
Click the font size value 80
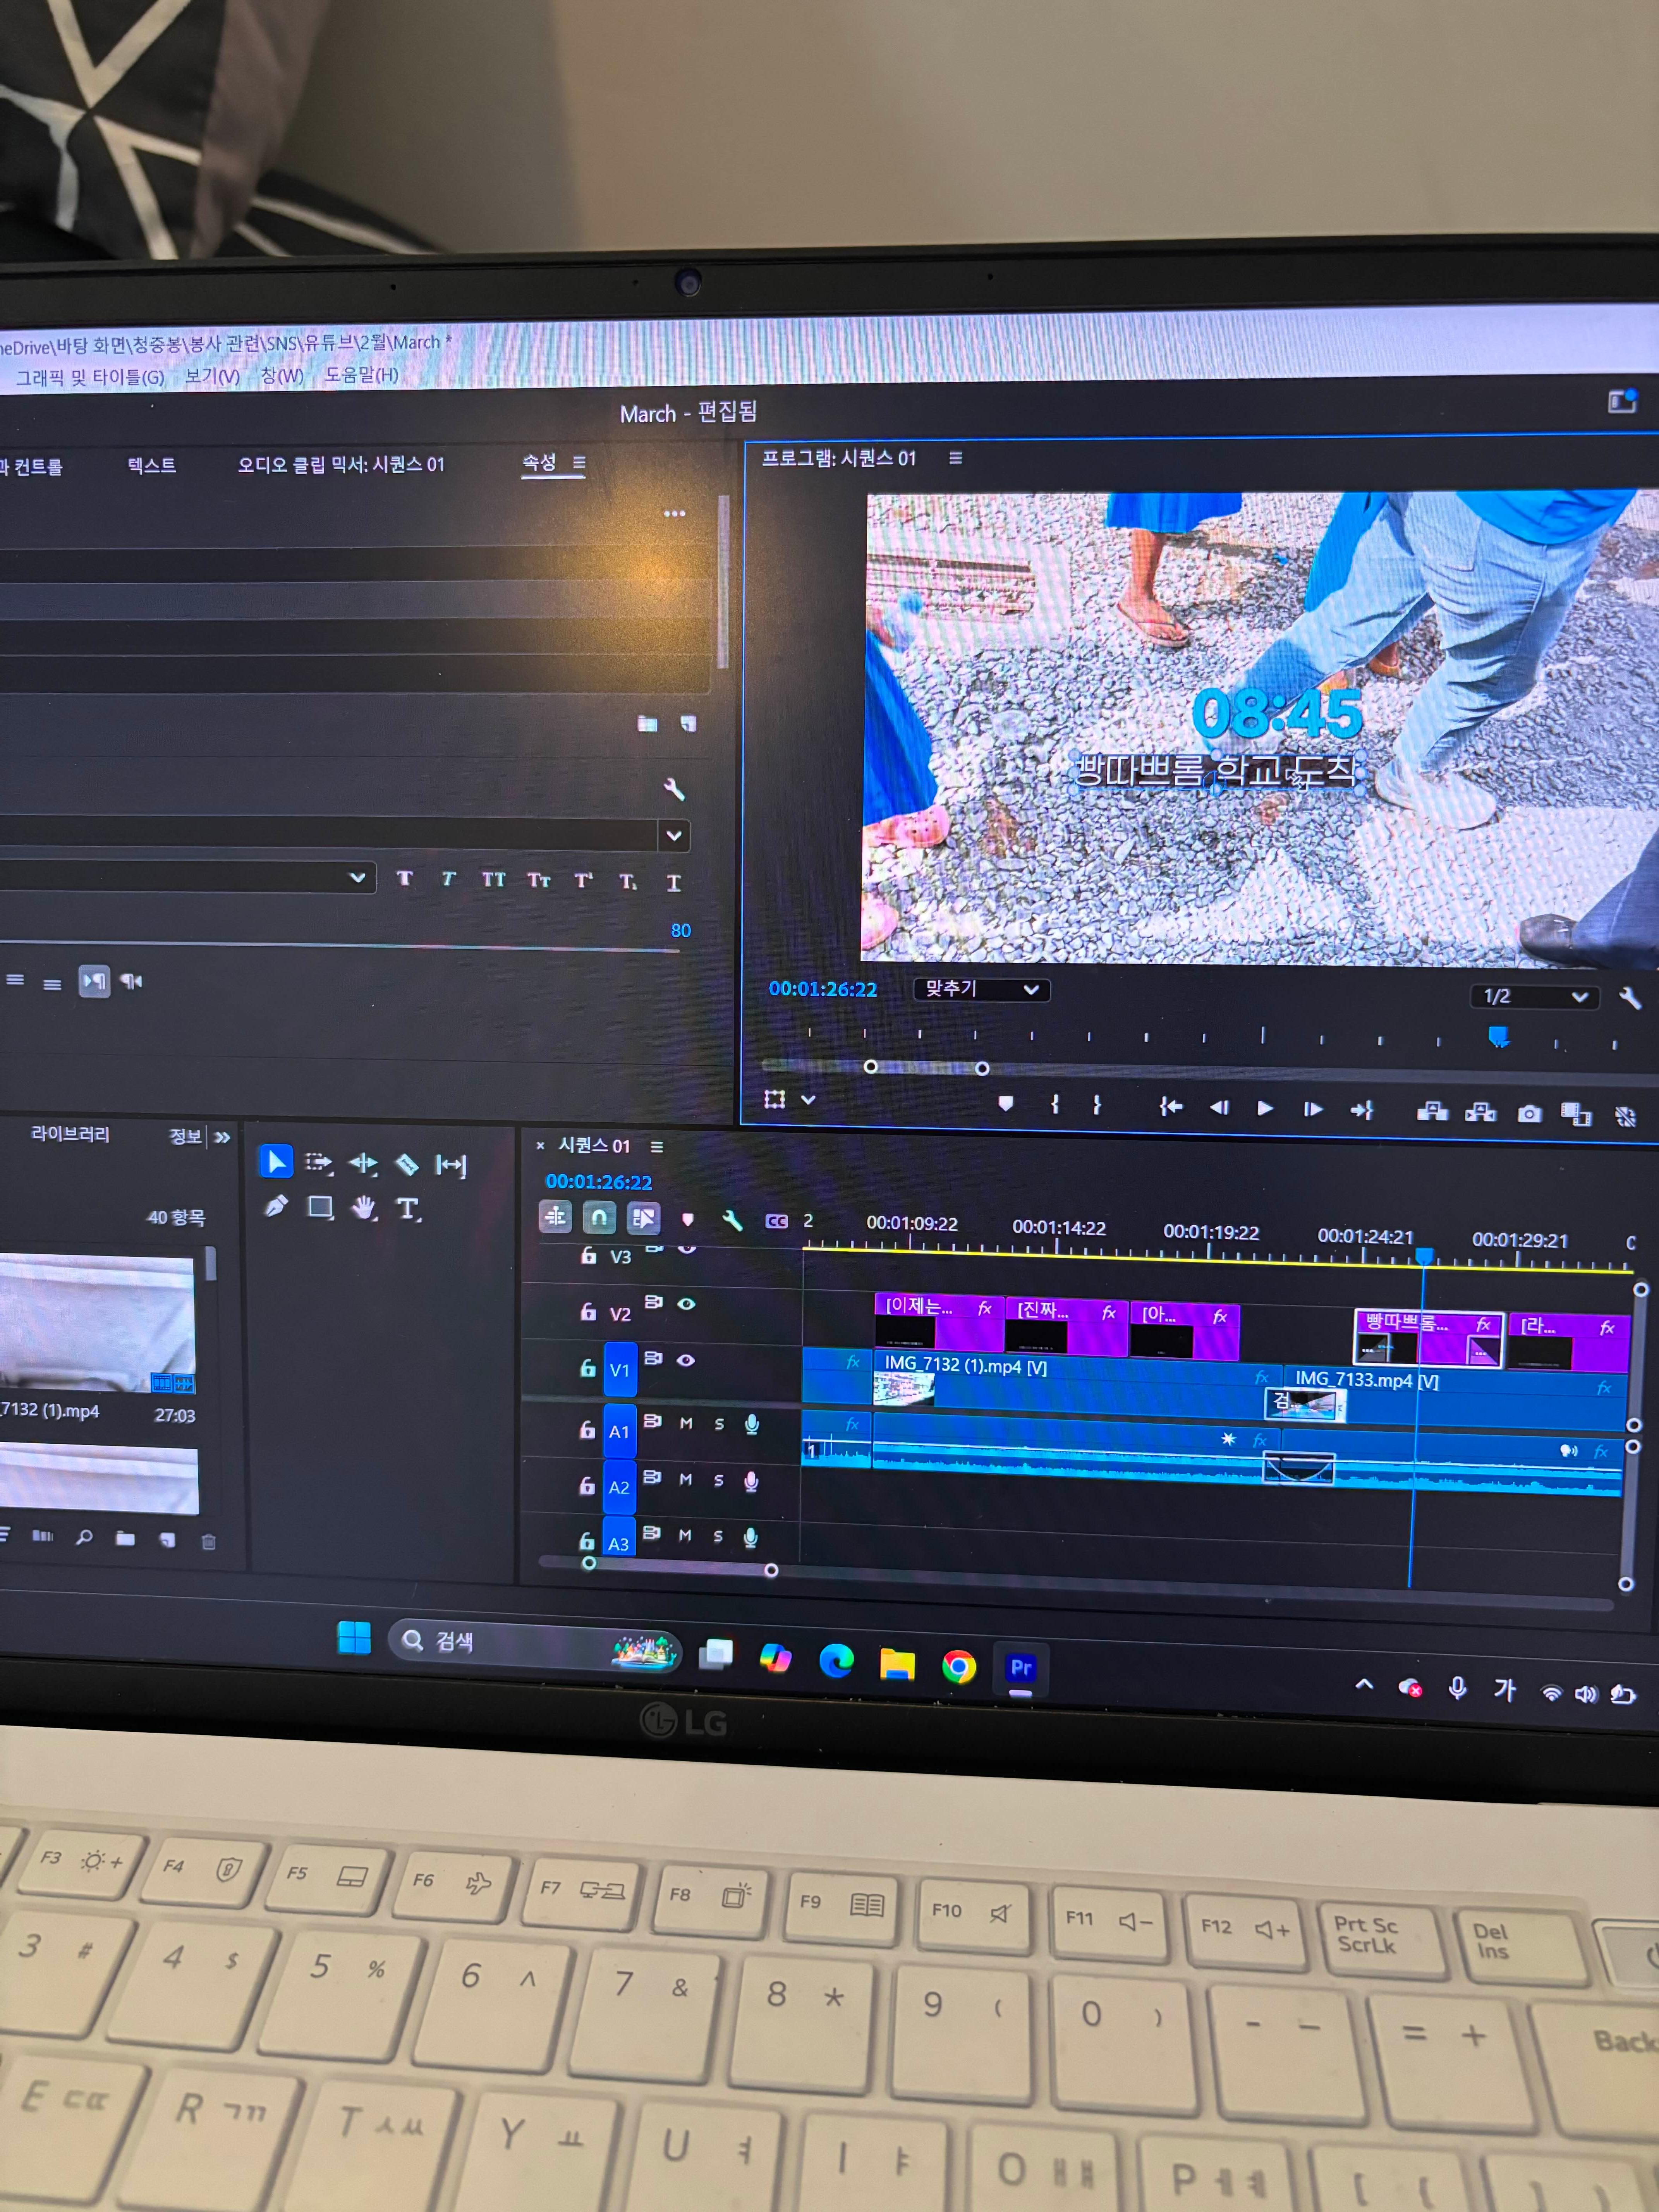[x=681, y=930]
